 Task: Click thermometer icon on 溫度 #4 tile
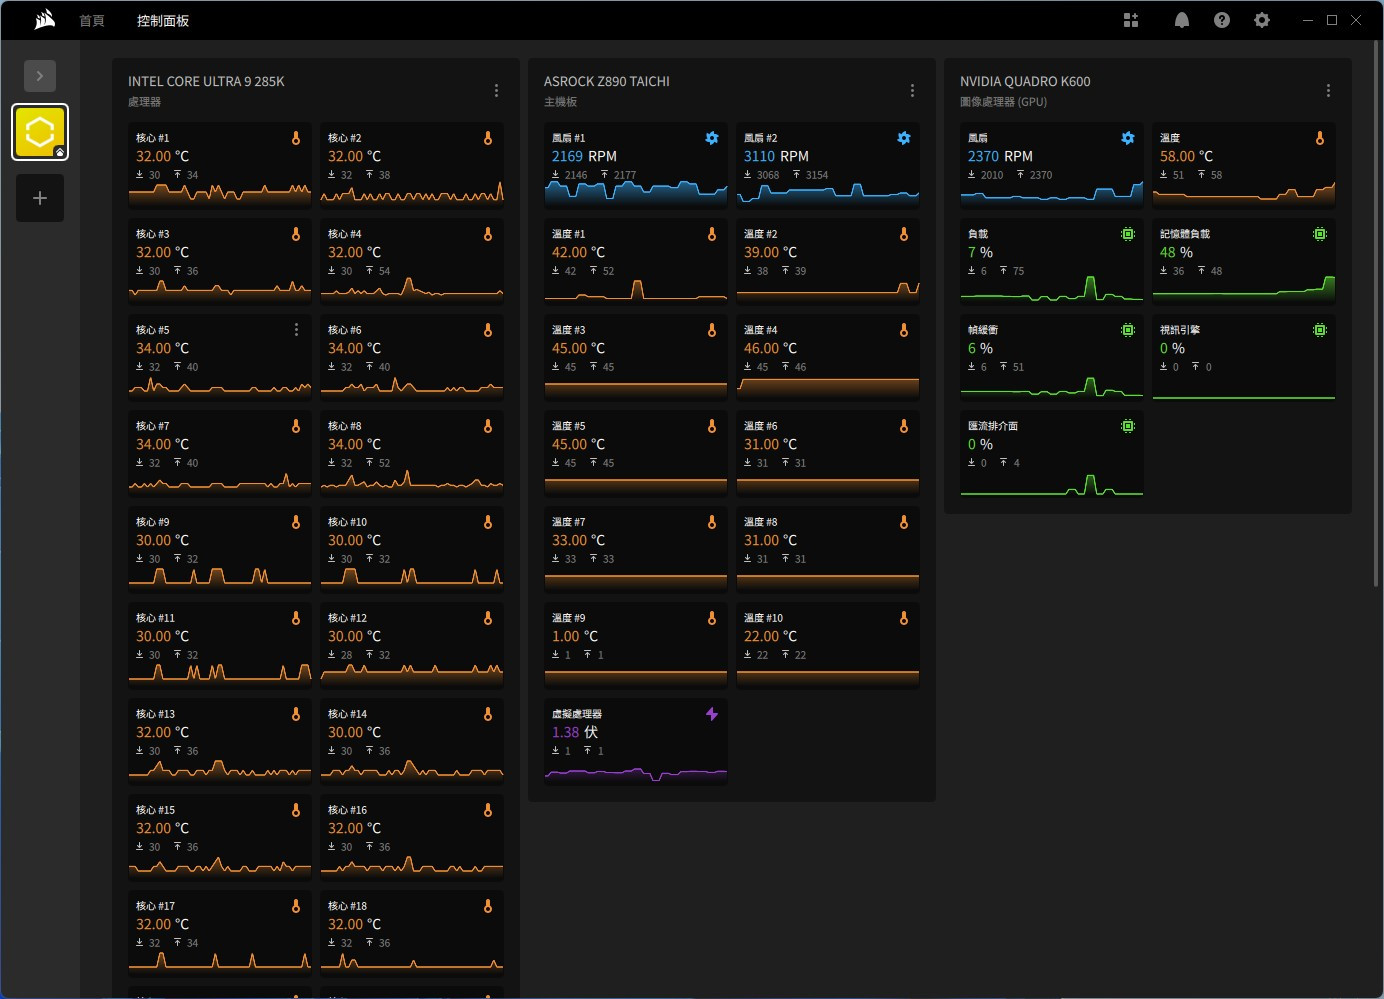tap(904, 330)
